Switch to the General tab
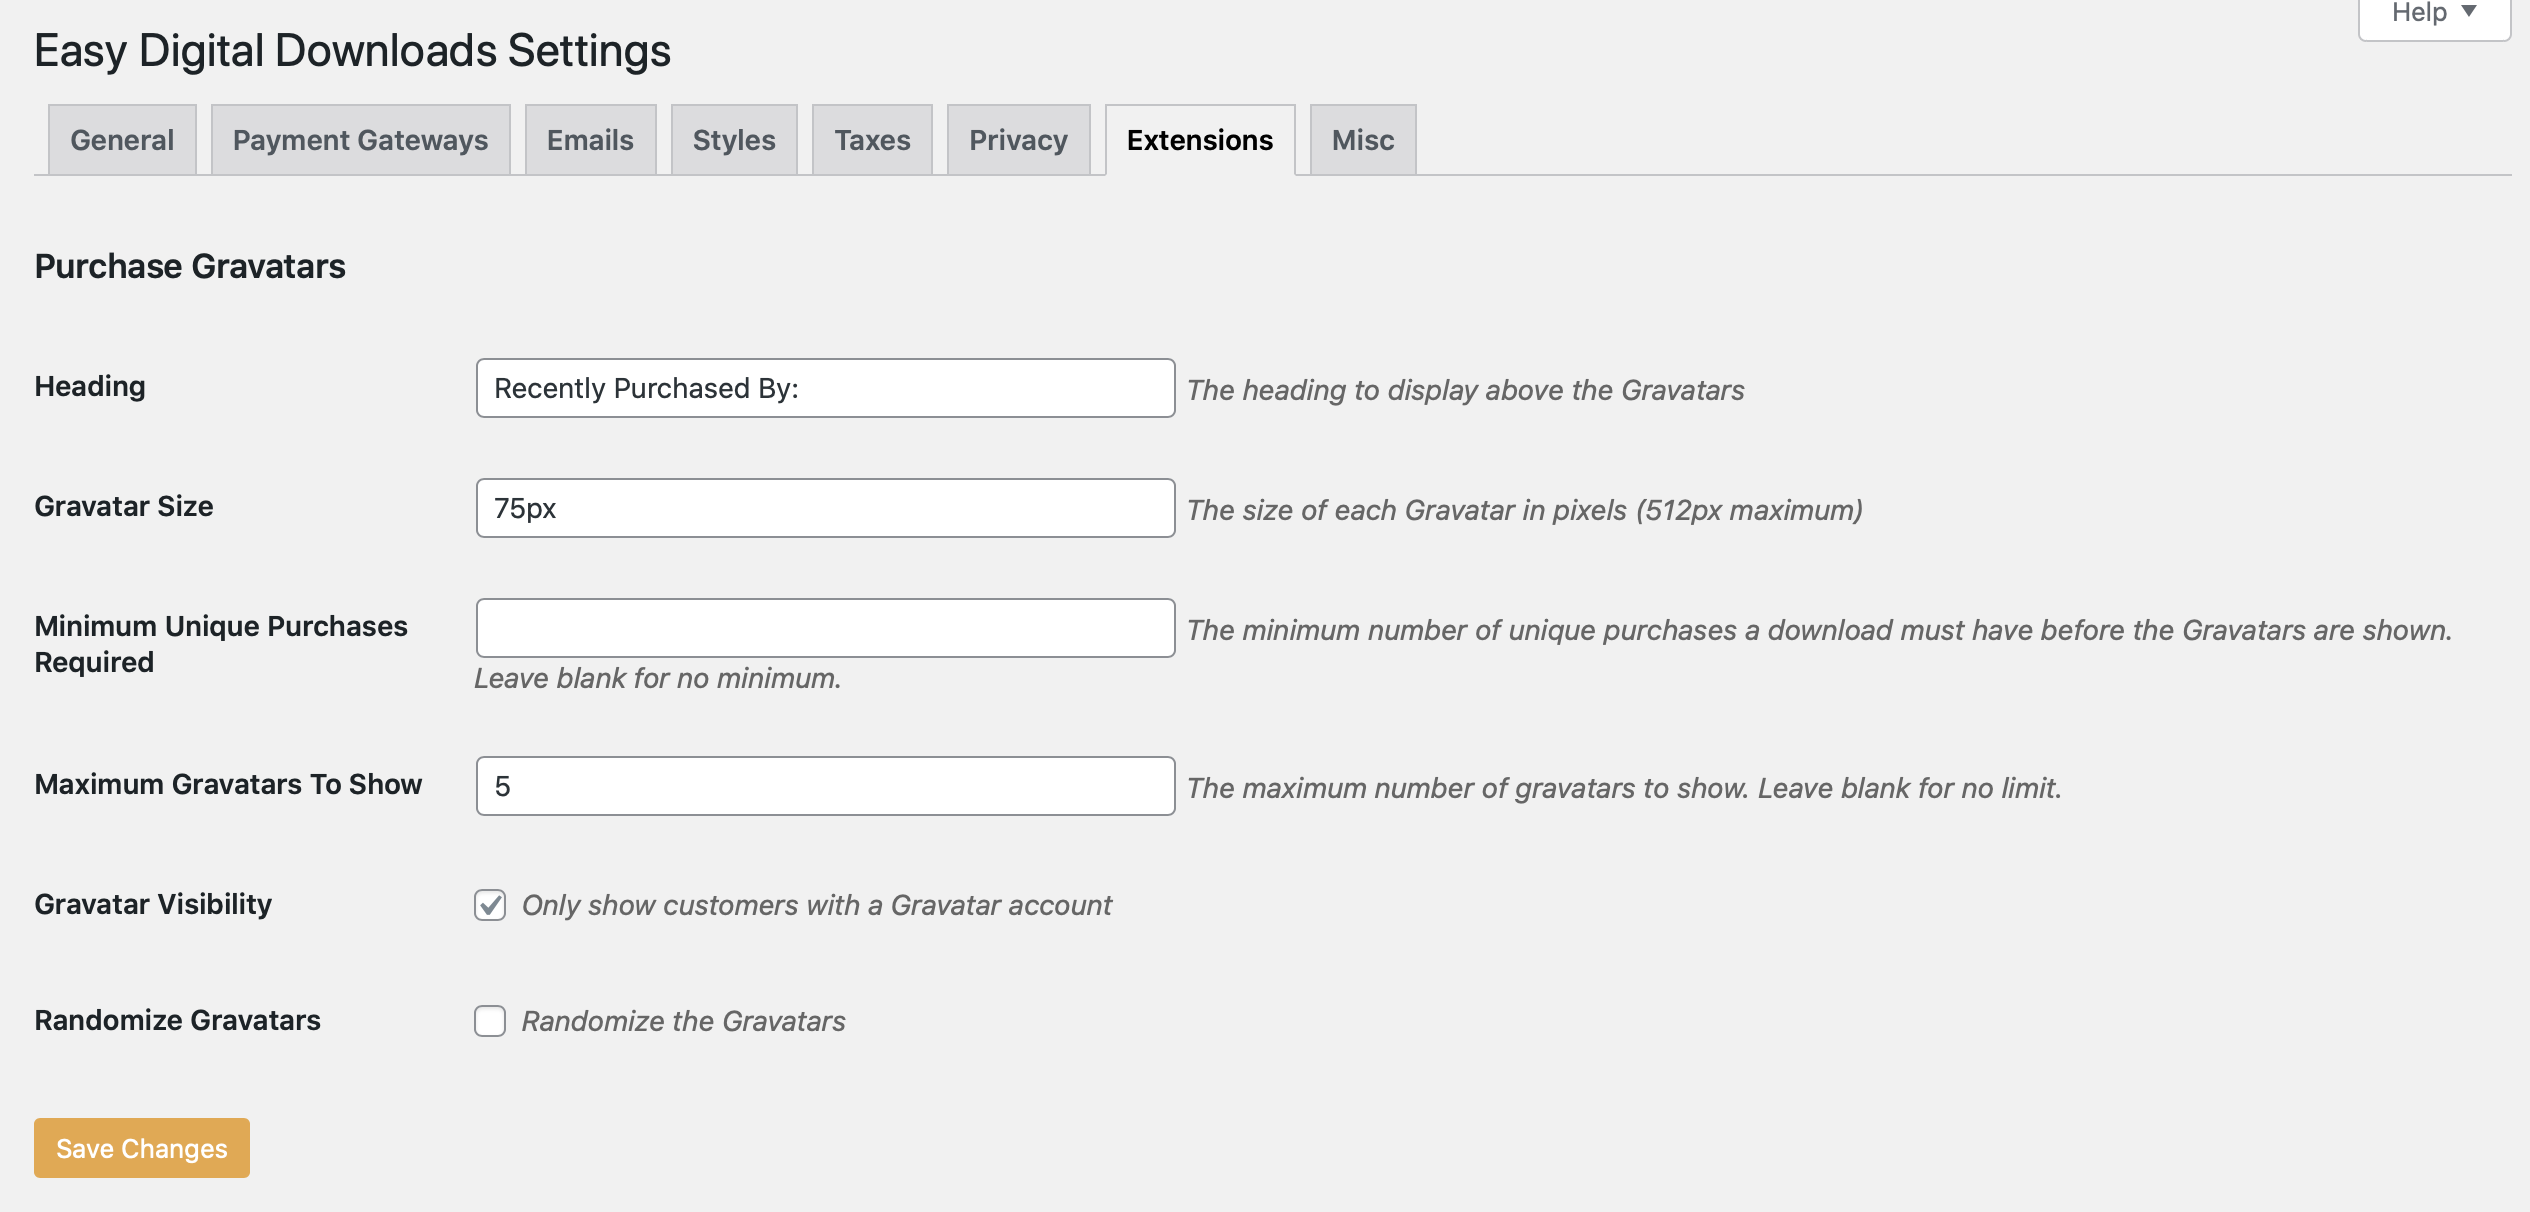Image resolution: width=2530 pixels, height=1212 pixels. coord(122,140)
